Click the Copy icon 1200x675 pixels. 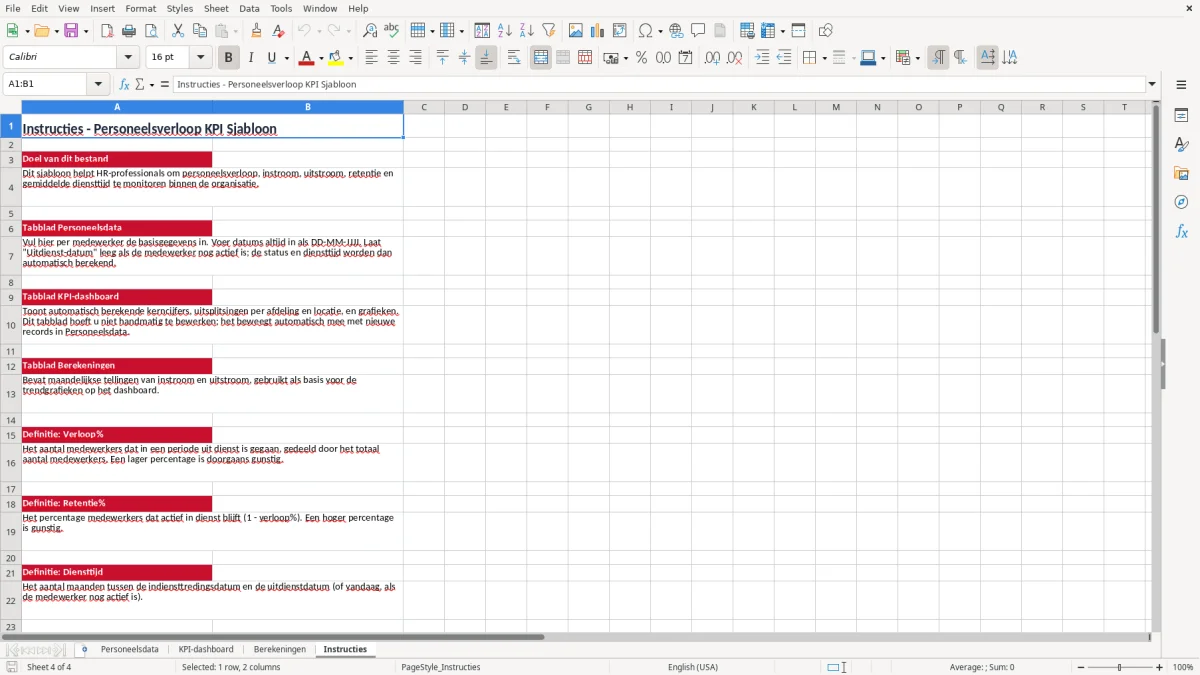click(199, 31)
